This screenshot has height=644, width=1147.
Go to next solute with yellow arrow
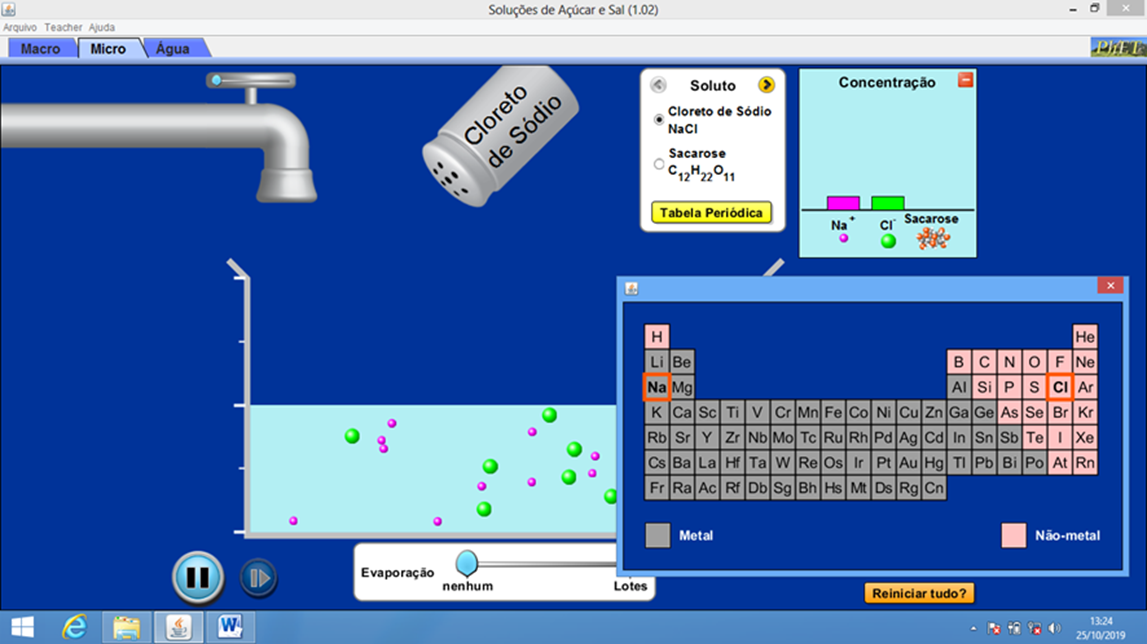pyautogui.click(x=766, y=85)
